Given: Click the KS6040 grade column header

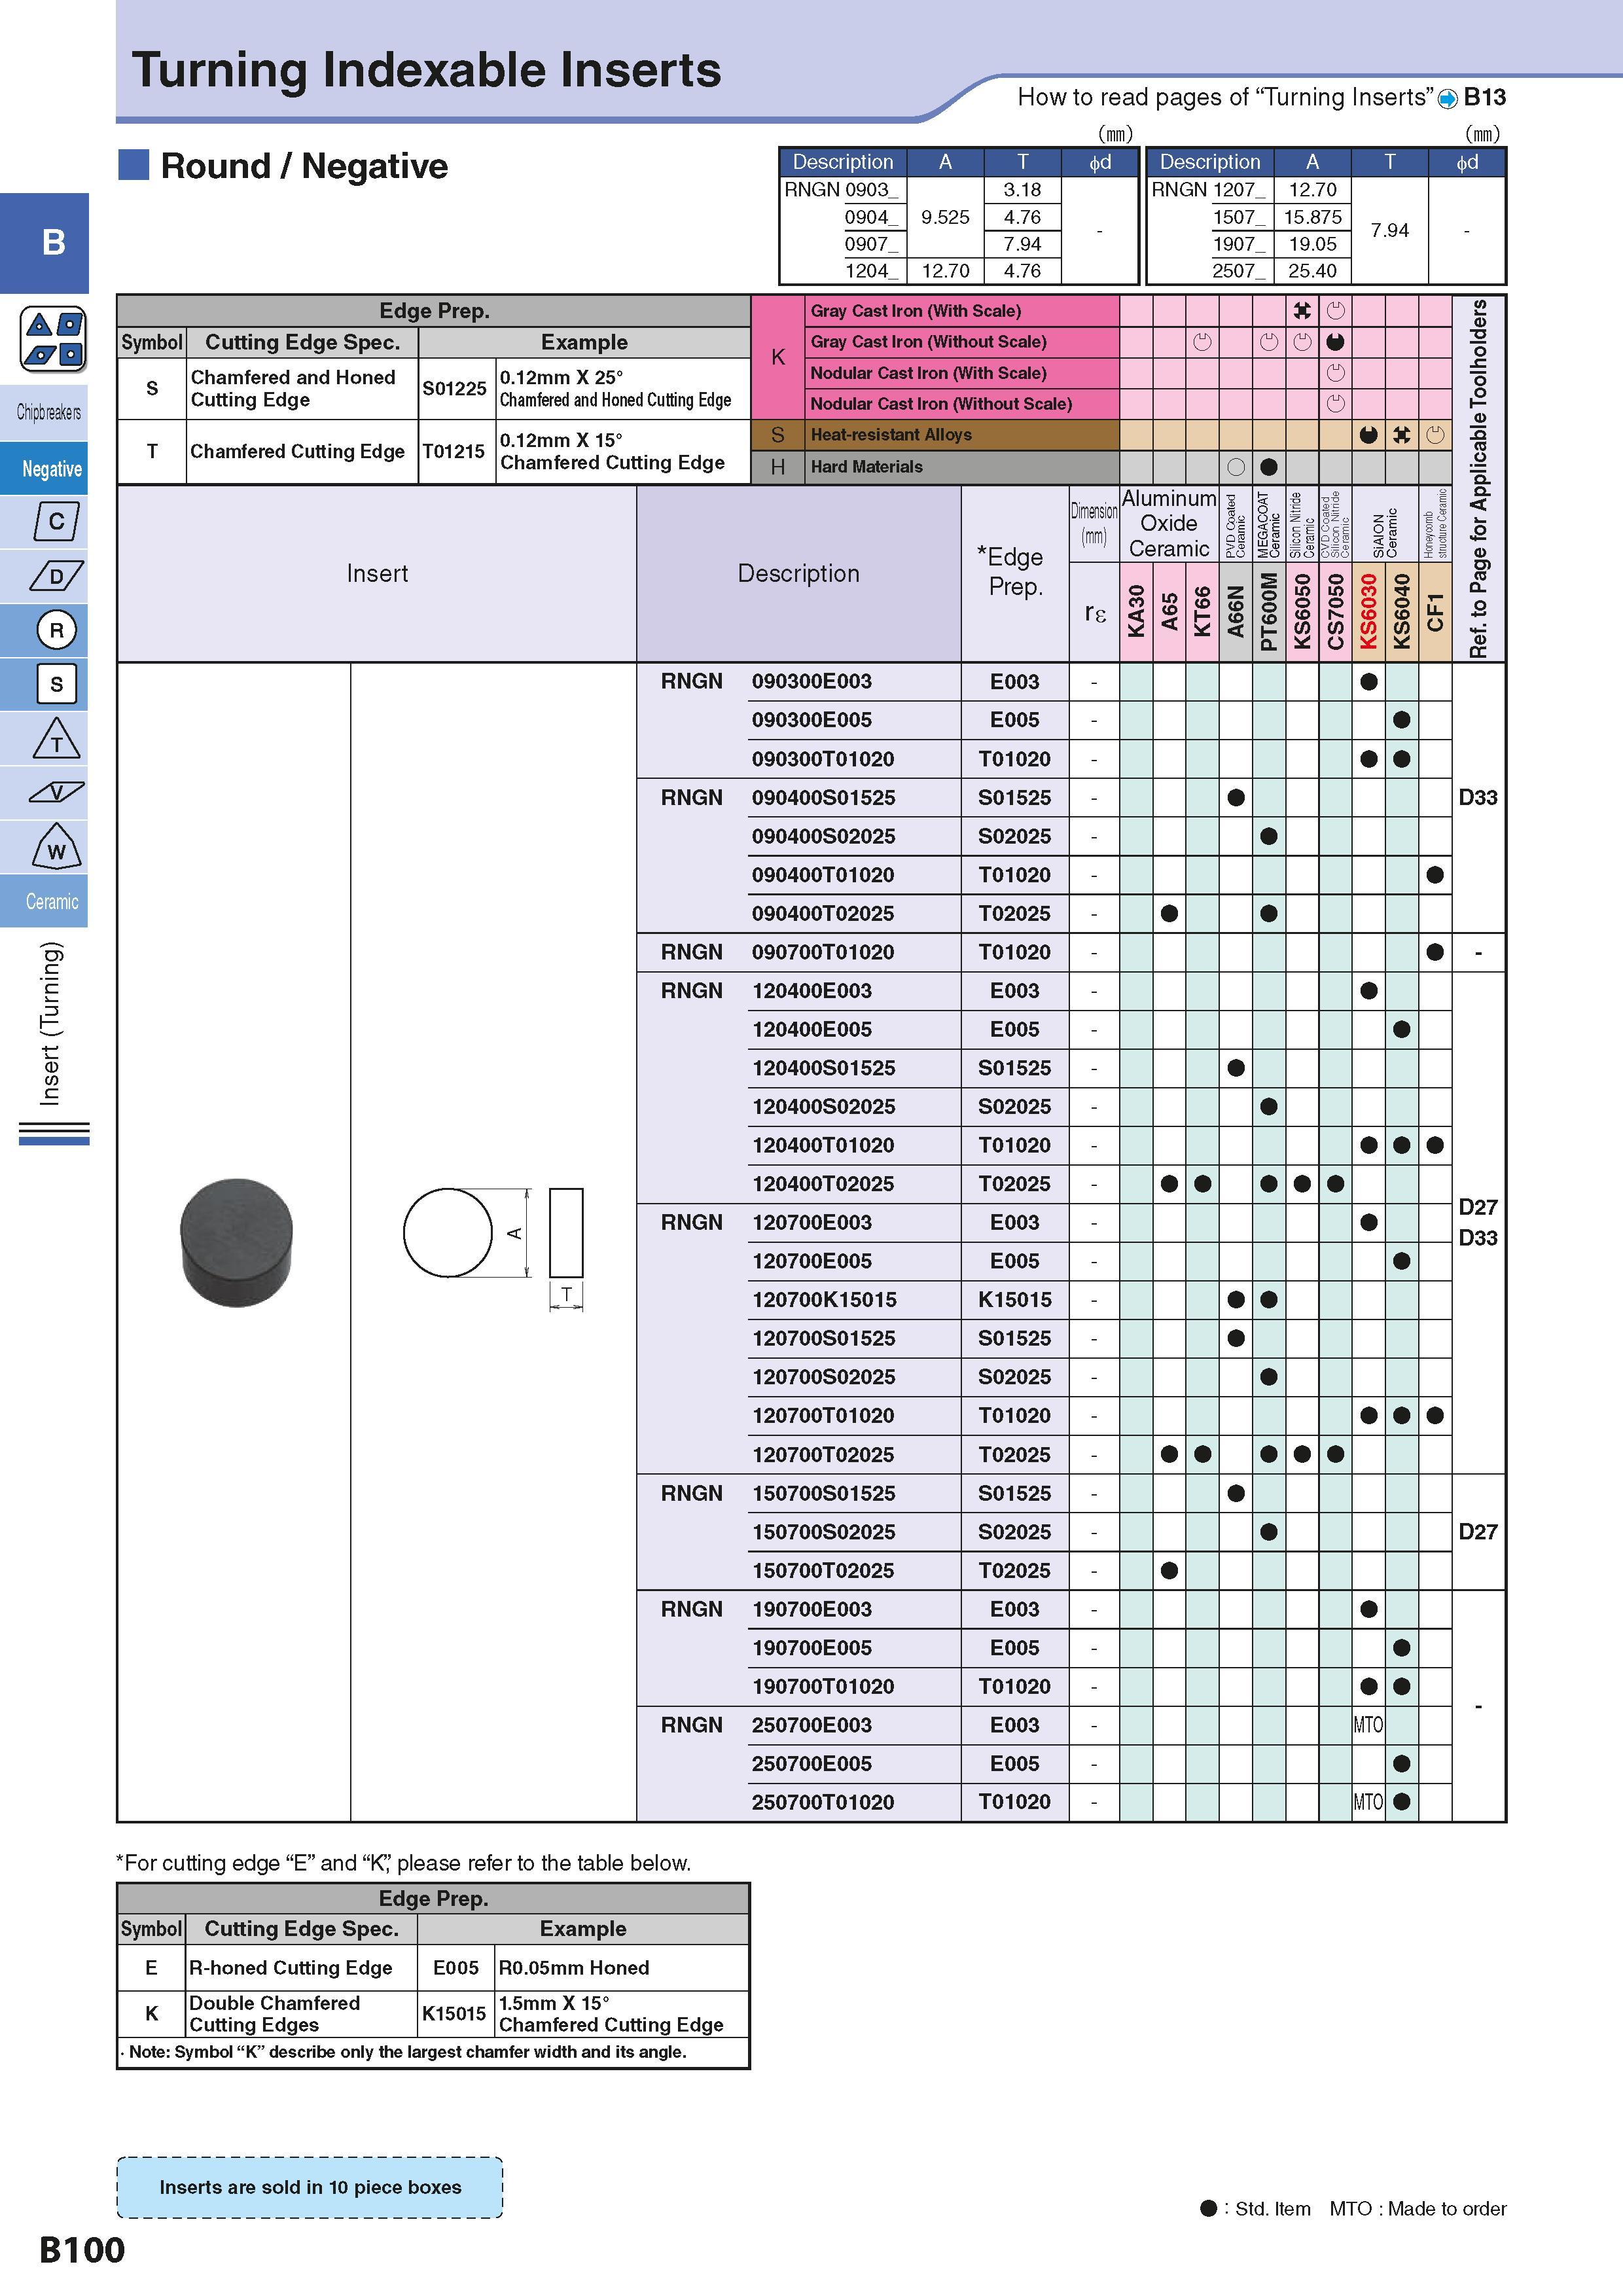Looking at the screenshot, I should click(1402, 611).
